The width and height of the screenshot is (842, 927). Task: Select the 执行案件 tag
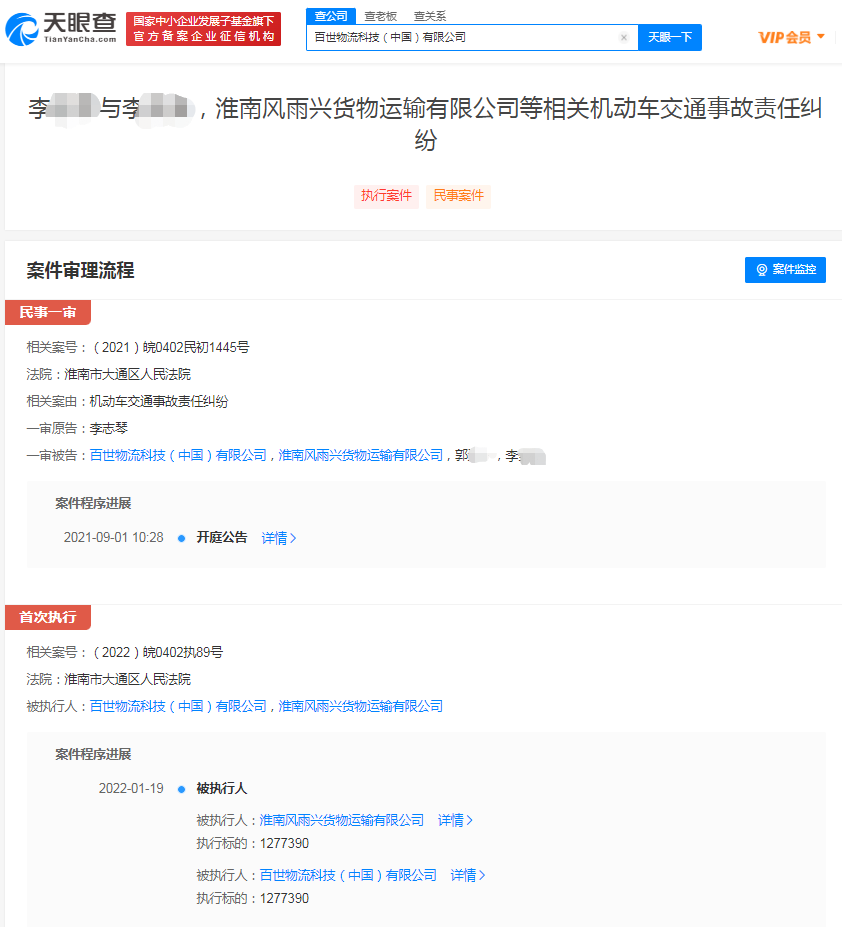pos(386,196)
